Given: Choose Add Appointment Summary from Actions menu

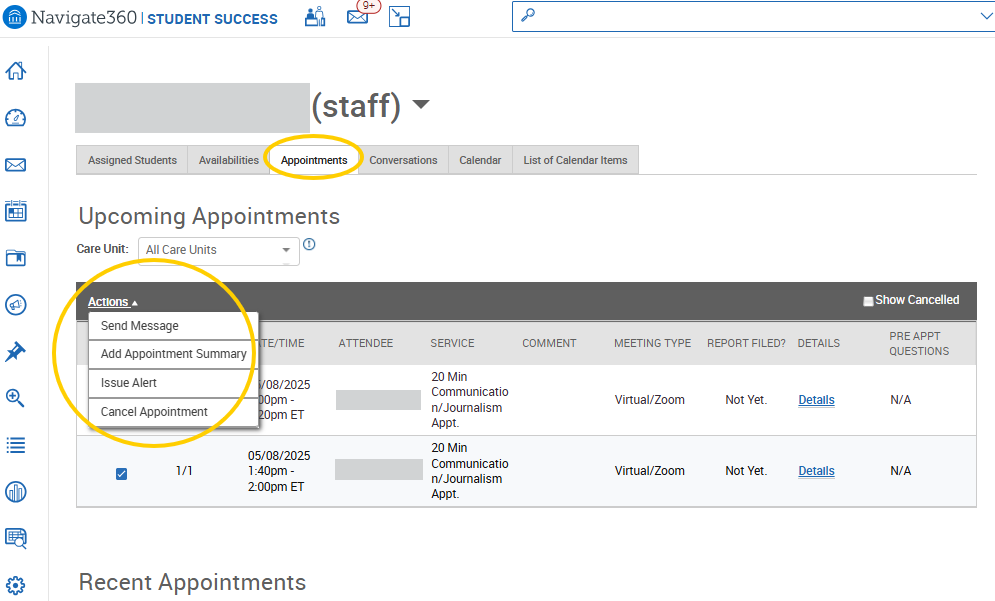Looking at the screenshot, I should [173, 354].
